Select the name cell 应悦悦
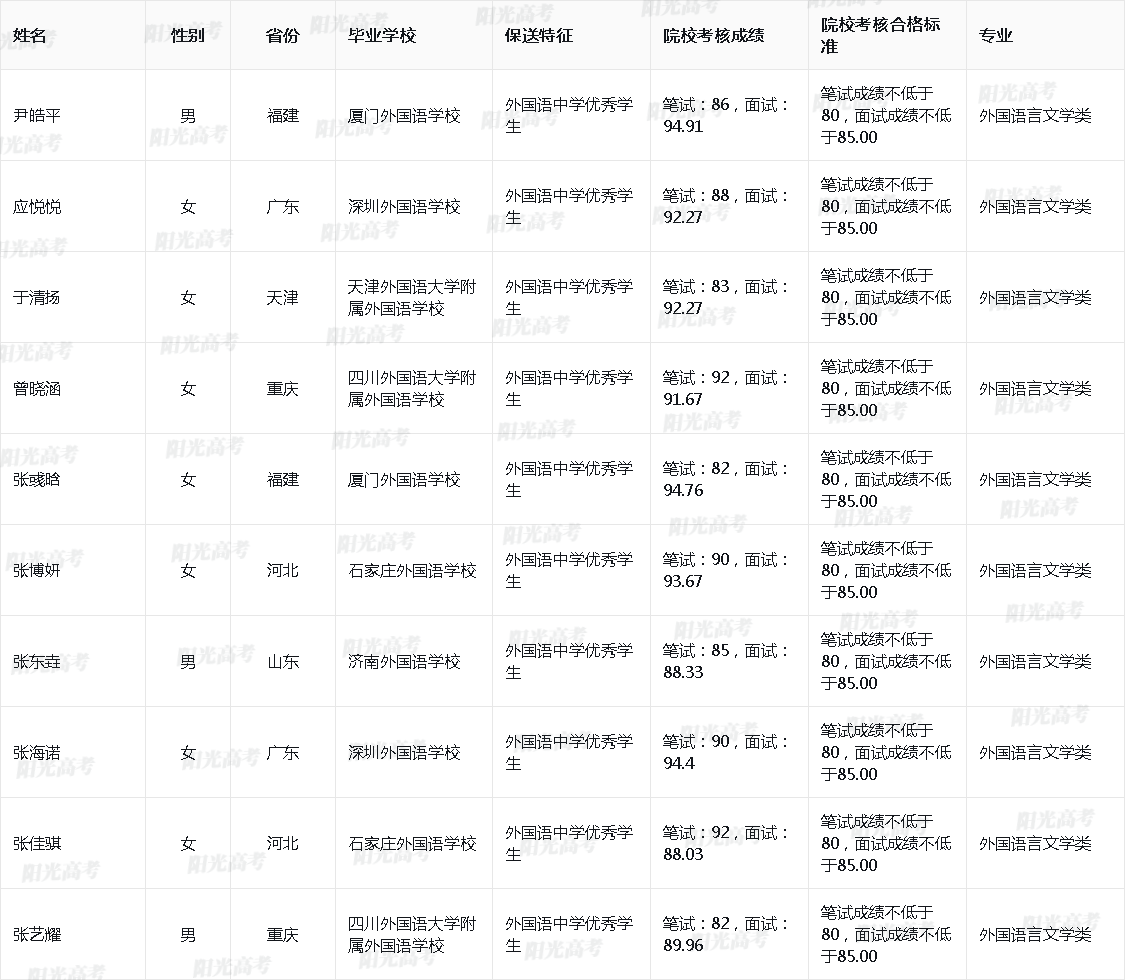 37,207
